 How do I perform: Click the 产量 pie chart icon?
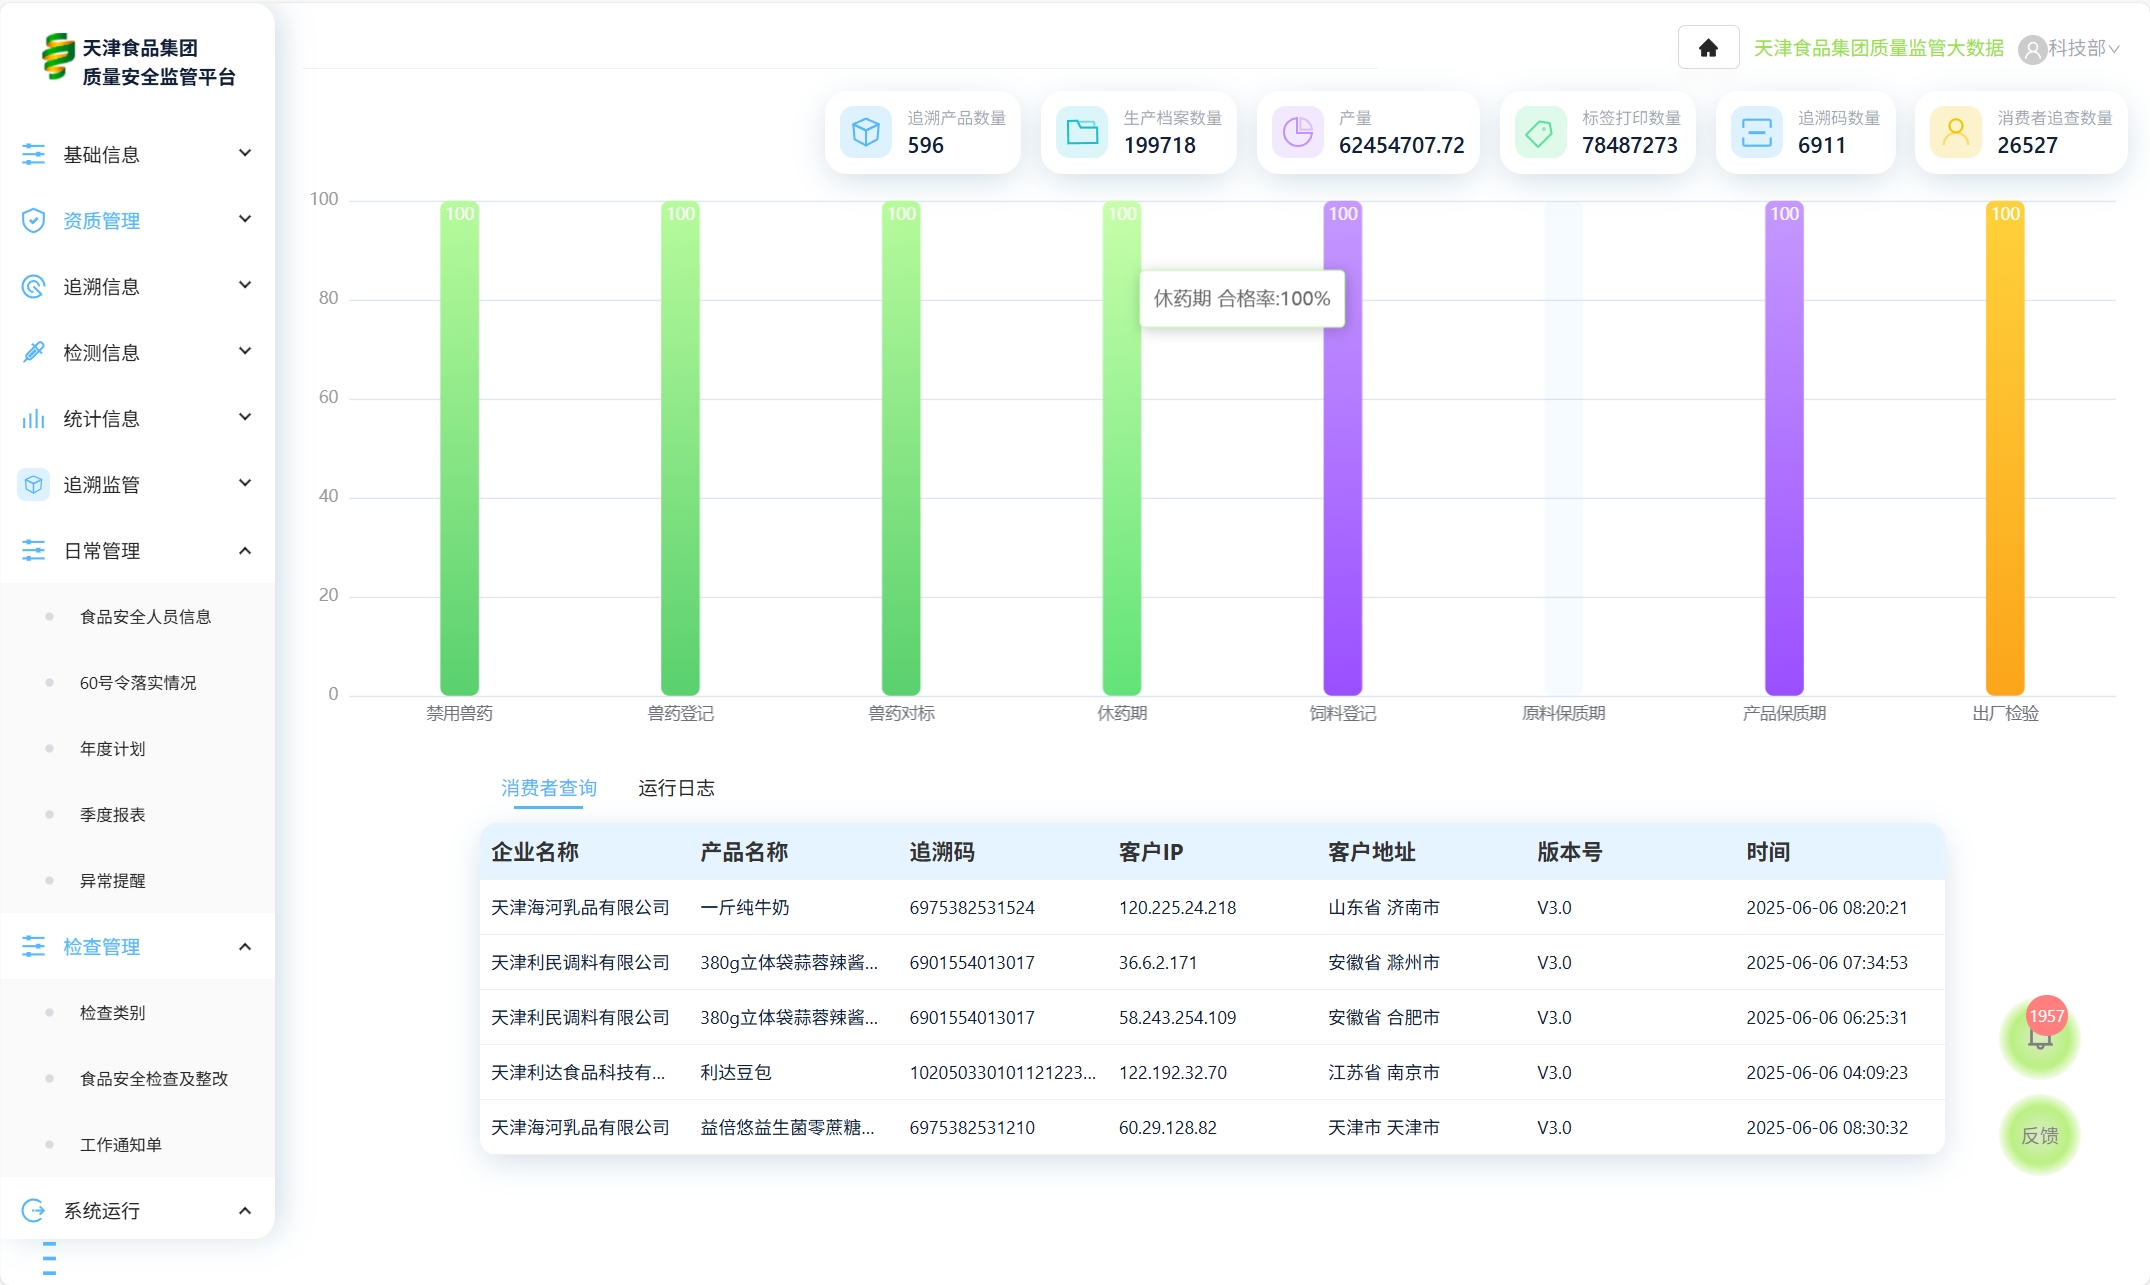(1298, 132)
